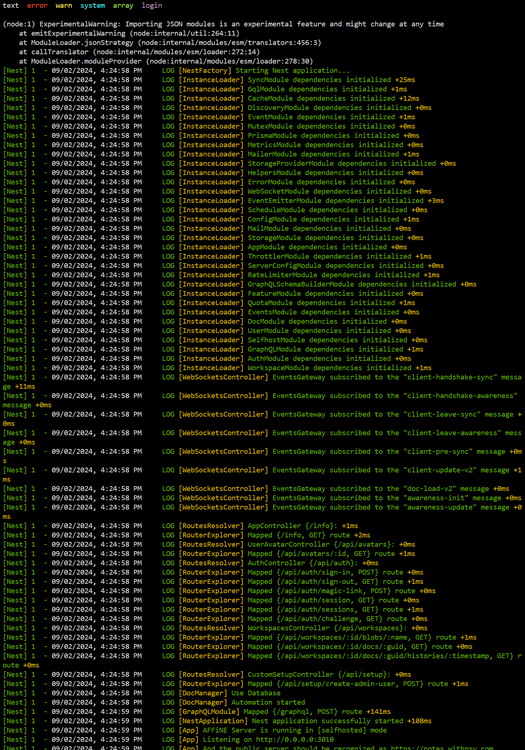Click the "at ModuleLoader.jsonStrategy" stack trace line
The width and height of the screenshot is (525, 750).
click(170, 43)
